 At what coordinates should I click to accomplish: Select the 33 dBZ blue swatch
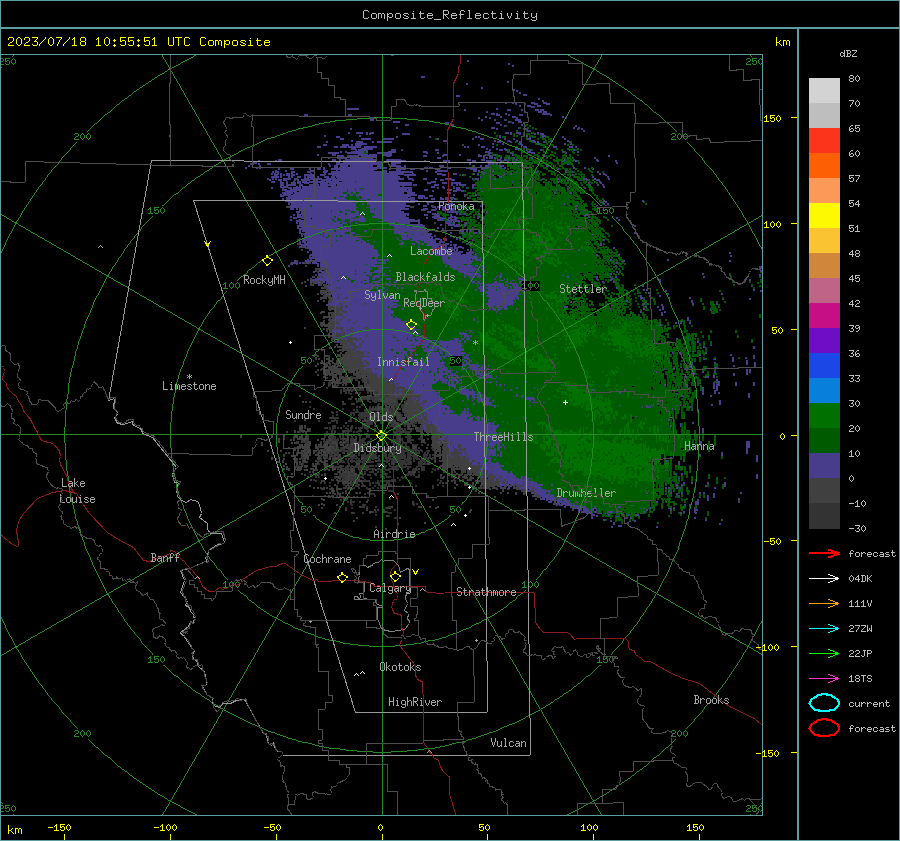click(x=824, y=390)
